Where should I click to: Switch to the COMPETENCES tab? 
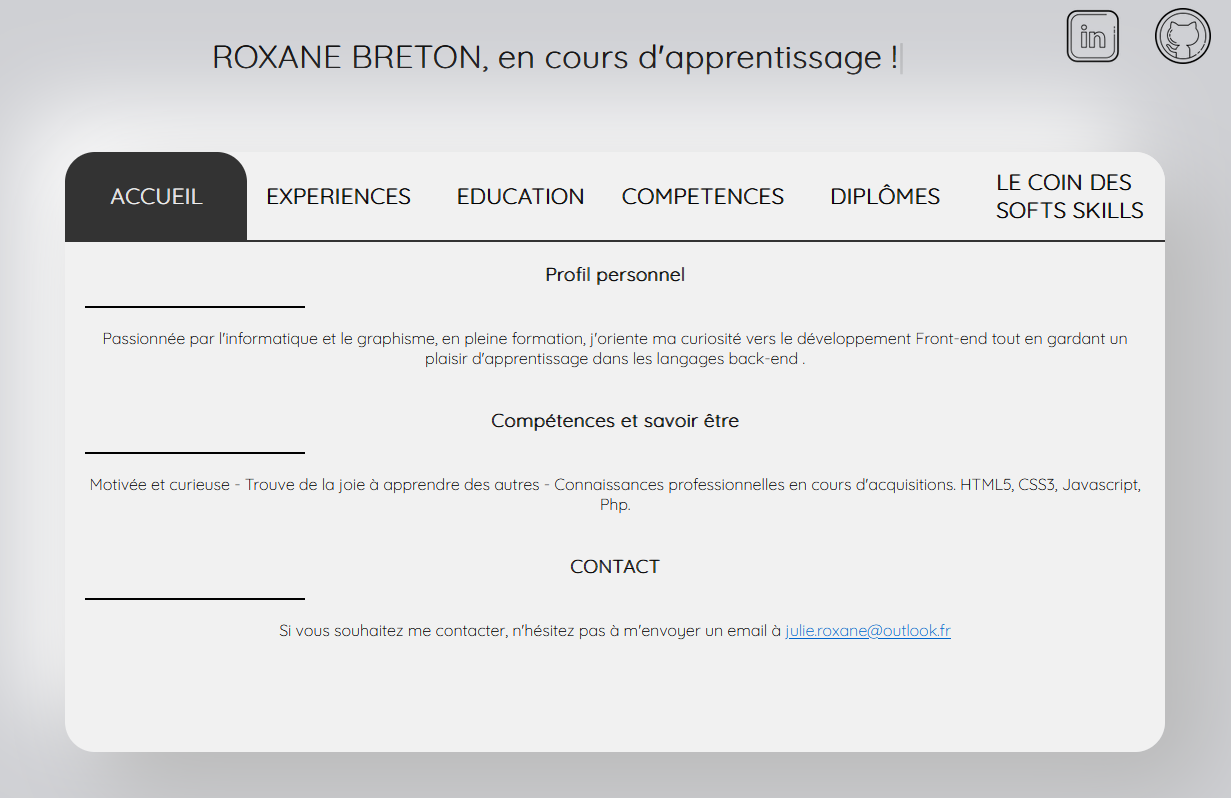point(702,196)
